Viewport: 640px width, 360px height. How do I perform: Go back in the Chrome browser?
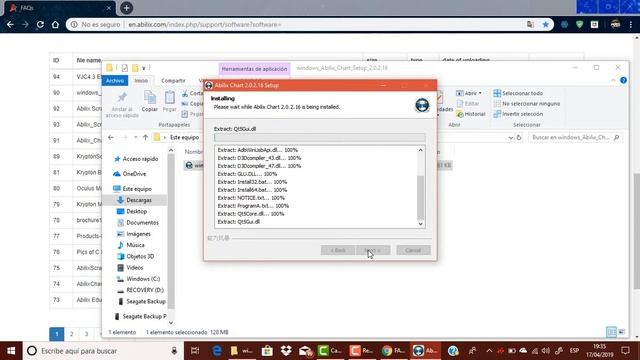[x=10, y=24]
